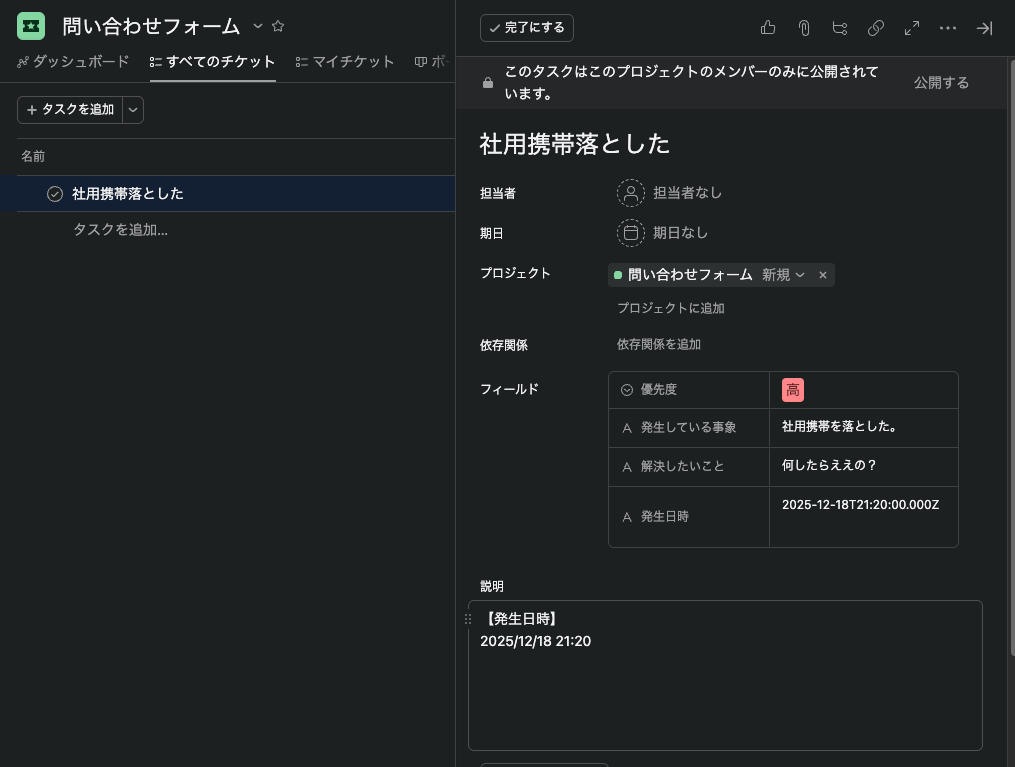Click the thumbs-up like icon

(768, 28)
